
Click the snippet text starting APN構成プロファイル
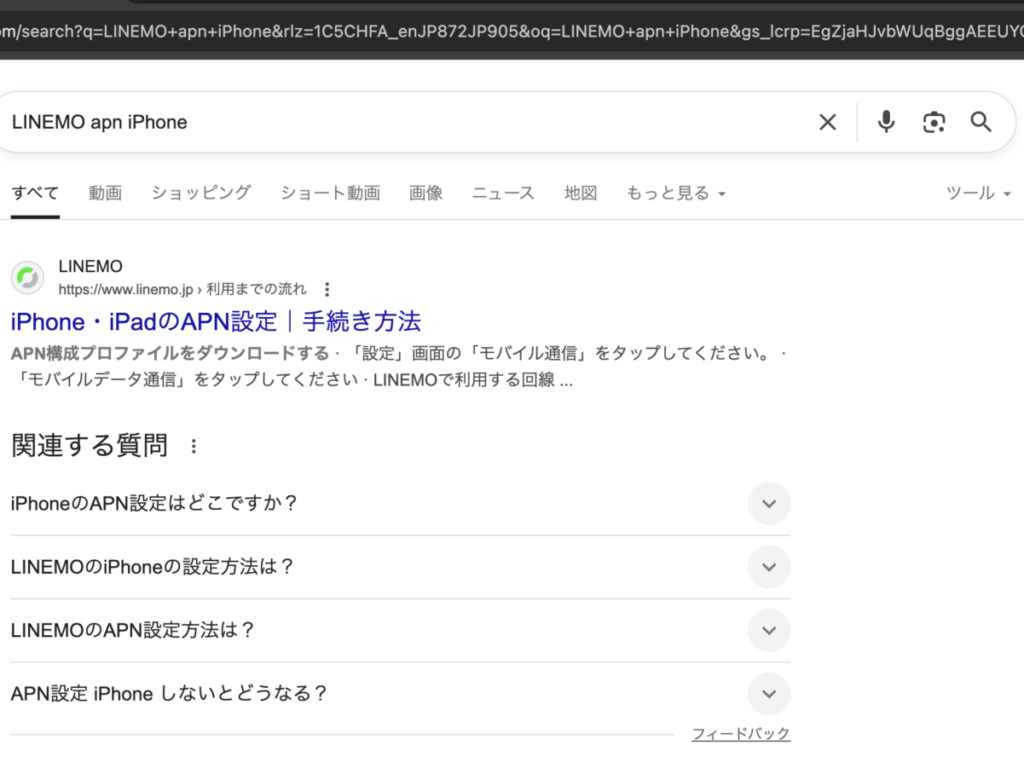click(398, 366)
